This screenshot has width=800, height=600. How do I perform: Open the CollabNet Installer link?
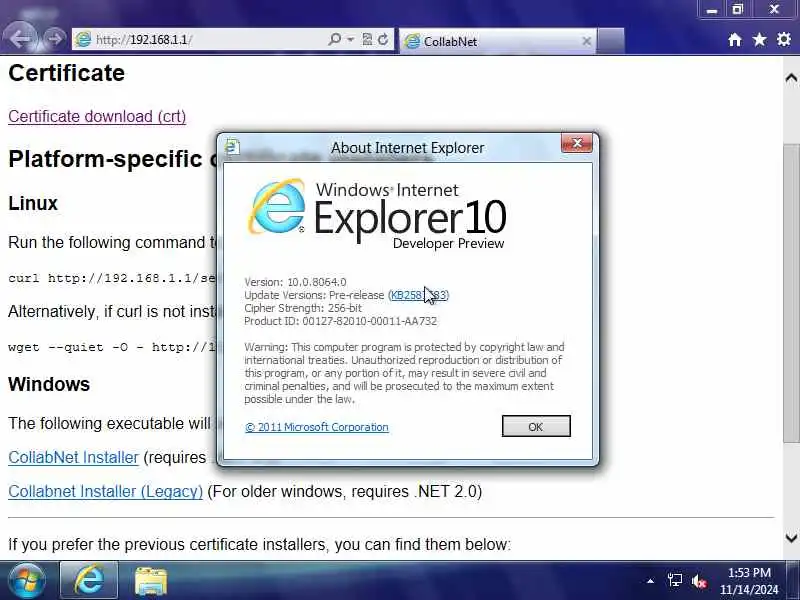coord(73,457)
